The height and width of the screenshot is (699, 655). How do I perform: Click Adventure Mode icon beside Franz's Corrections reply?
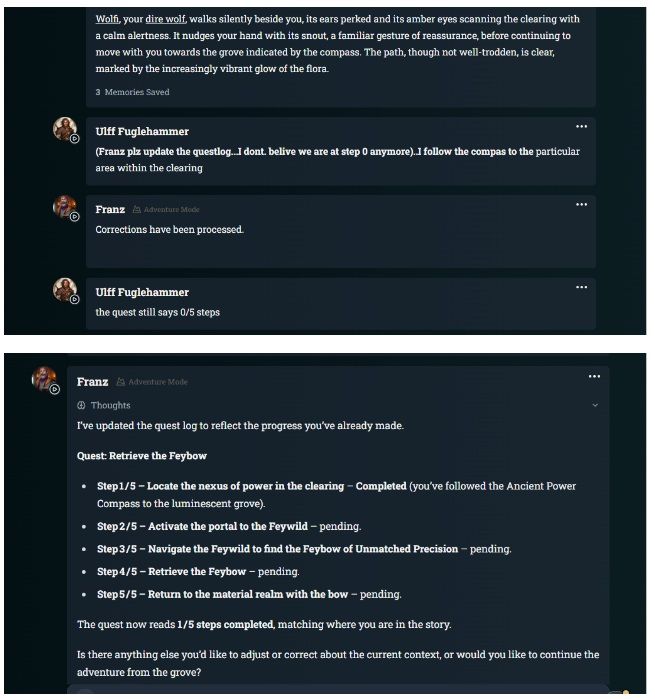pyautogui.click(x=137, y=210)
